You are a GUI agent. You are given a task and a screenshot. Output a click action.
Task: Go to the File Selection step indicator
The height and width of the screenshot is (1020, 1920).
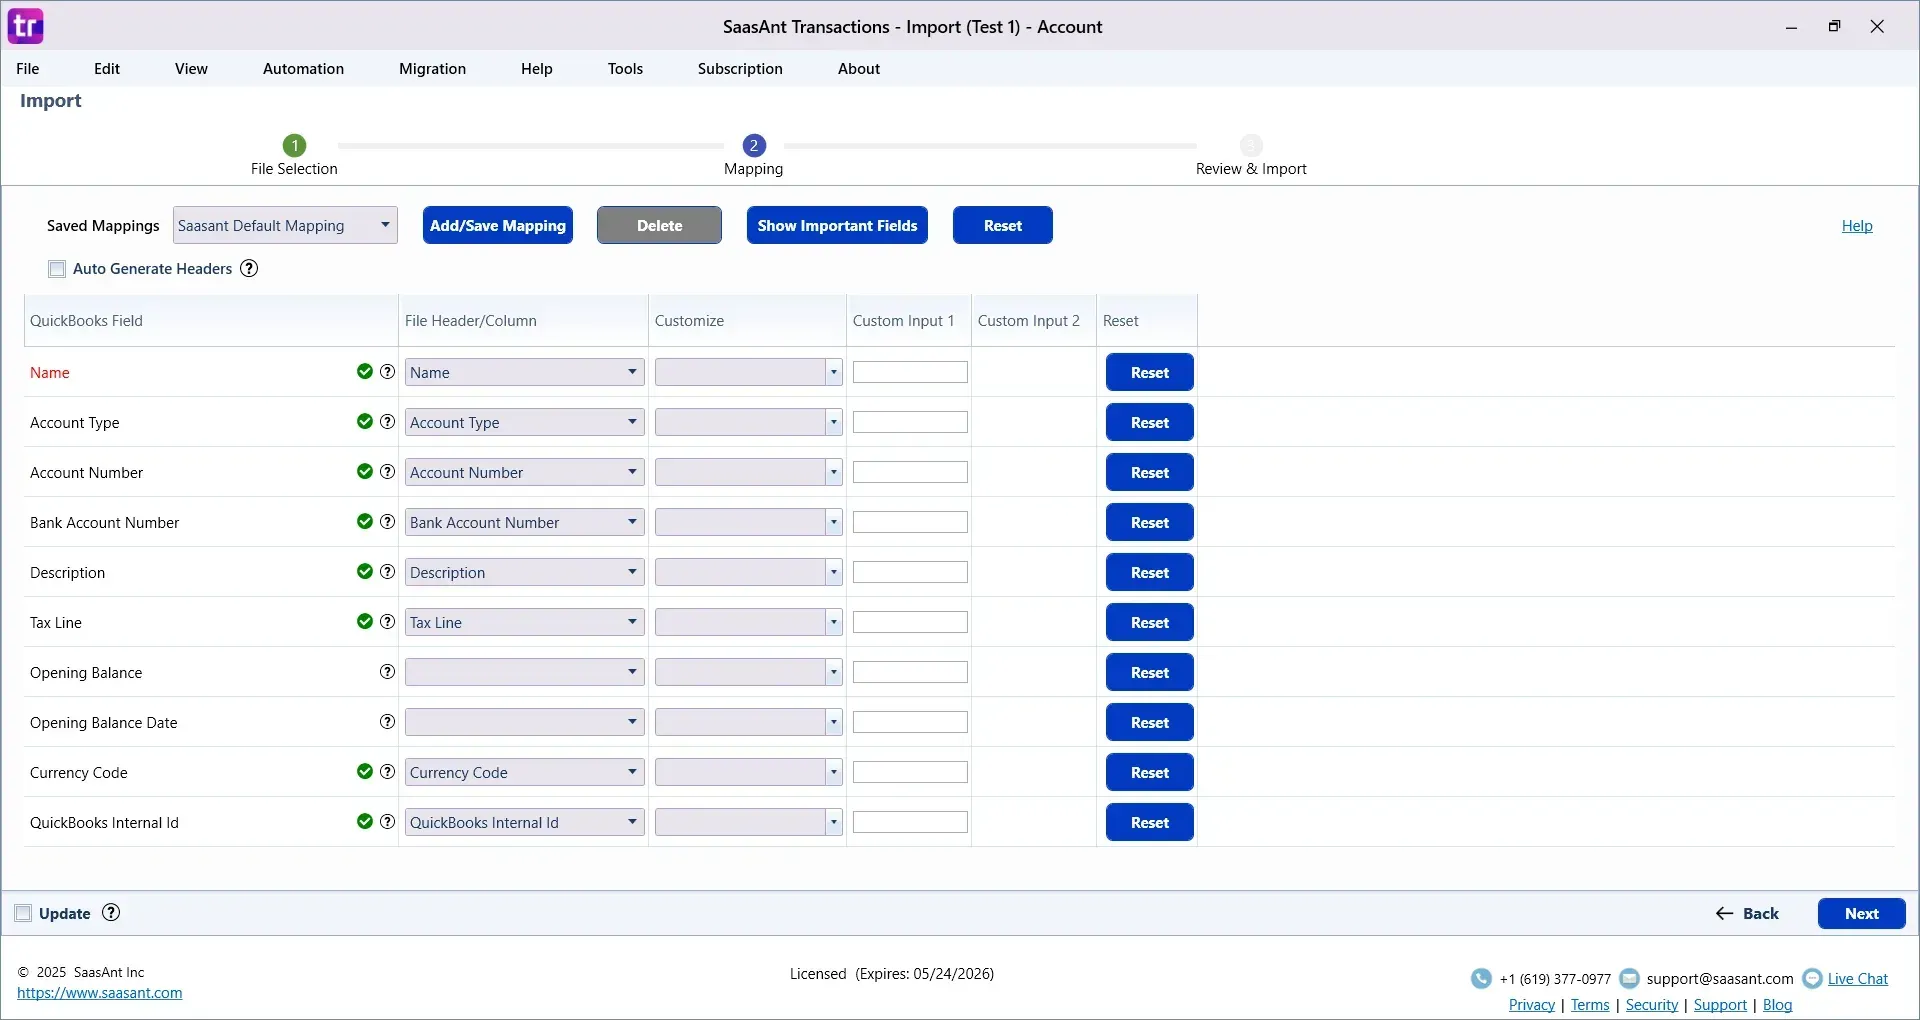coord(294,146)
